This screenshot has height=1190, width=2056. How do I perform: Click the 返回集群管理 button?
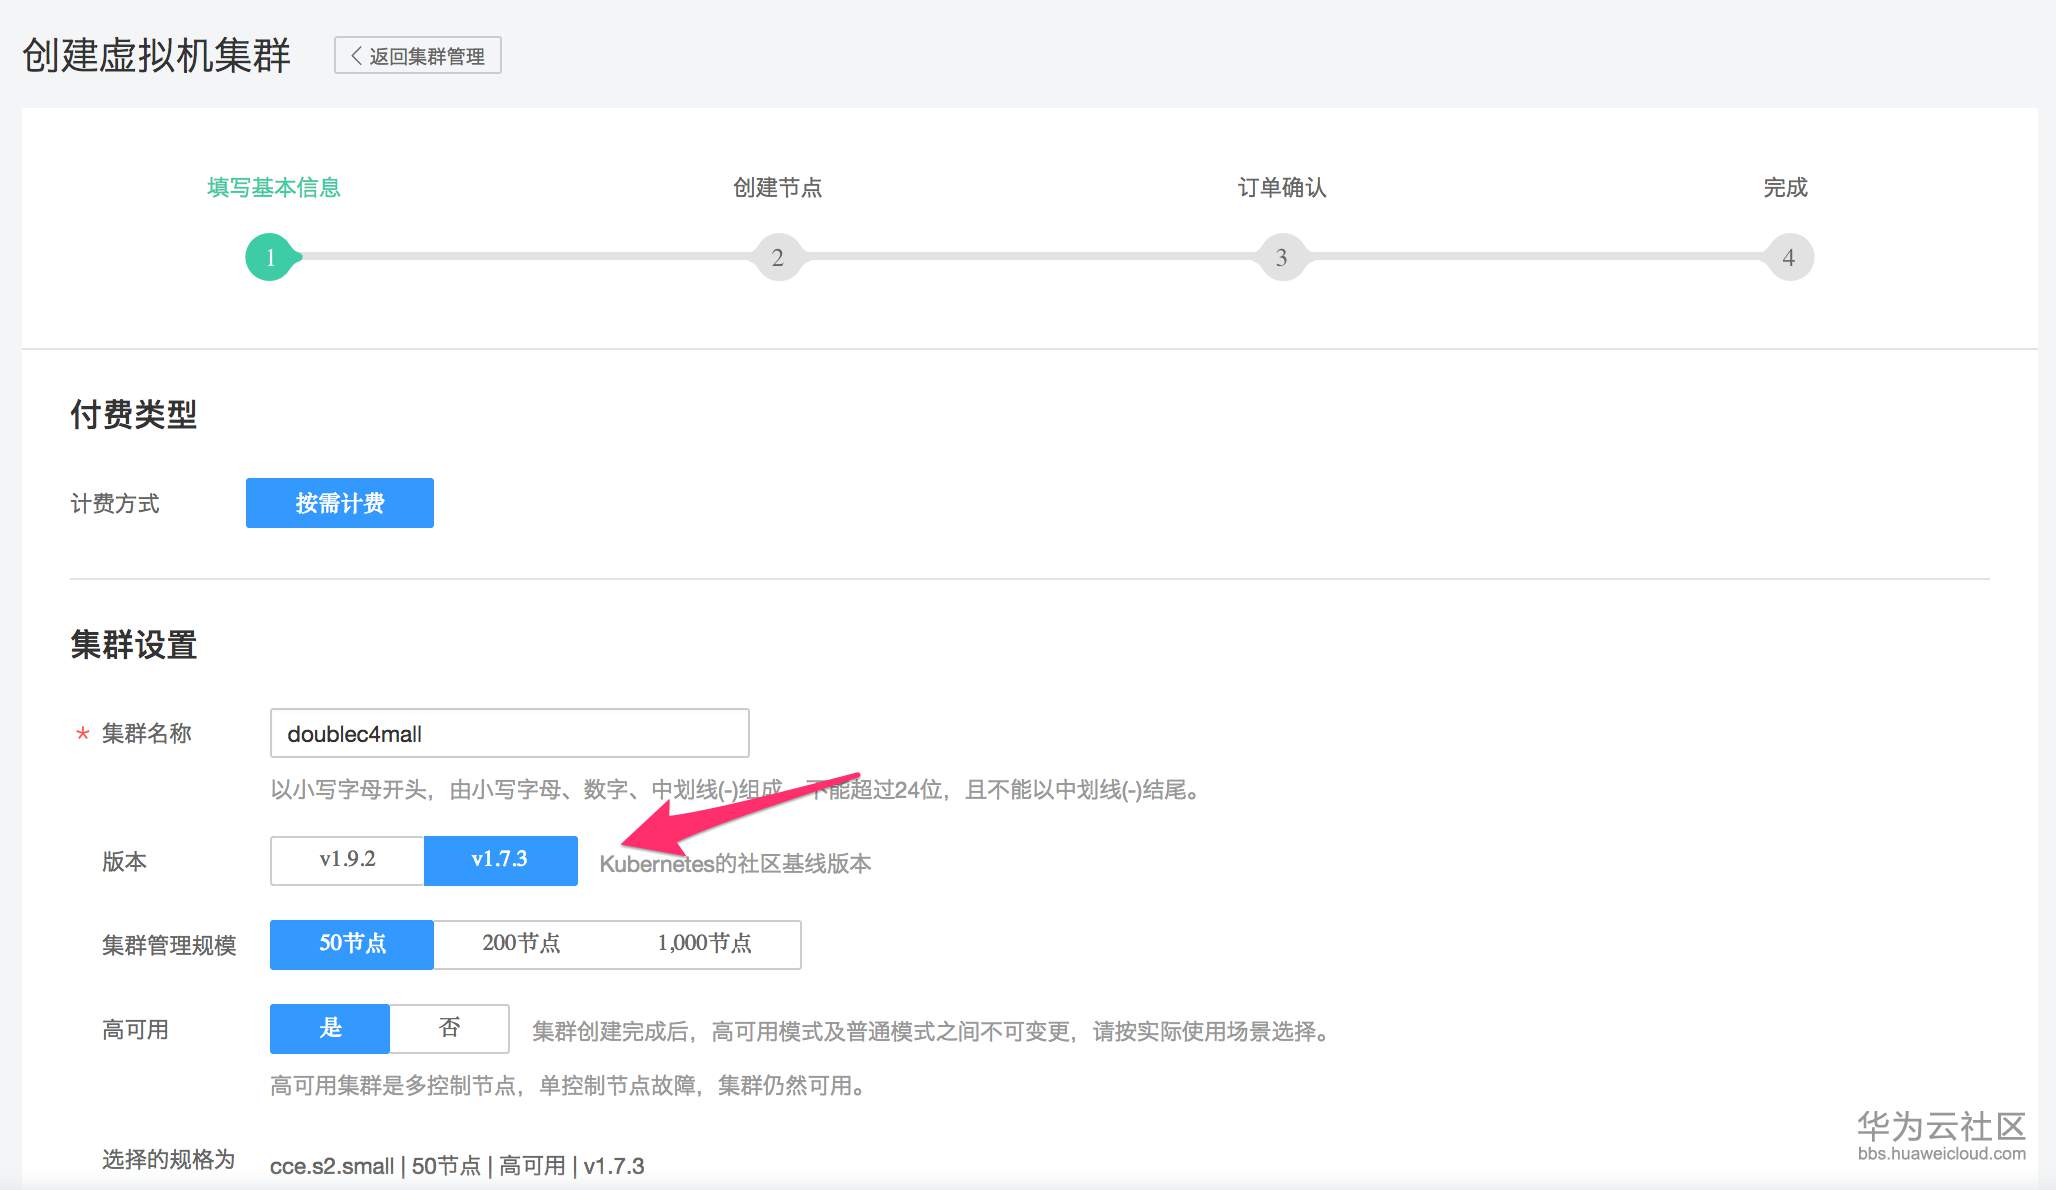[x=417, y=55]
